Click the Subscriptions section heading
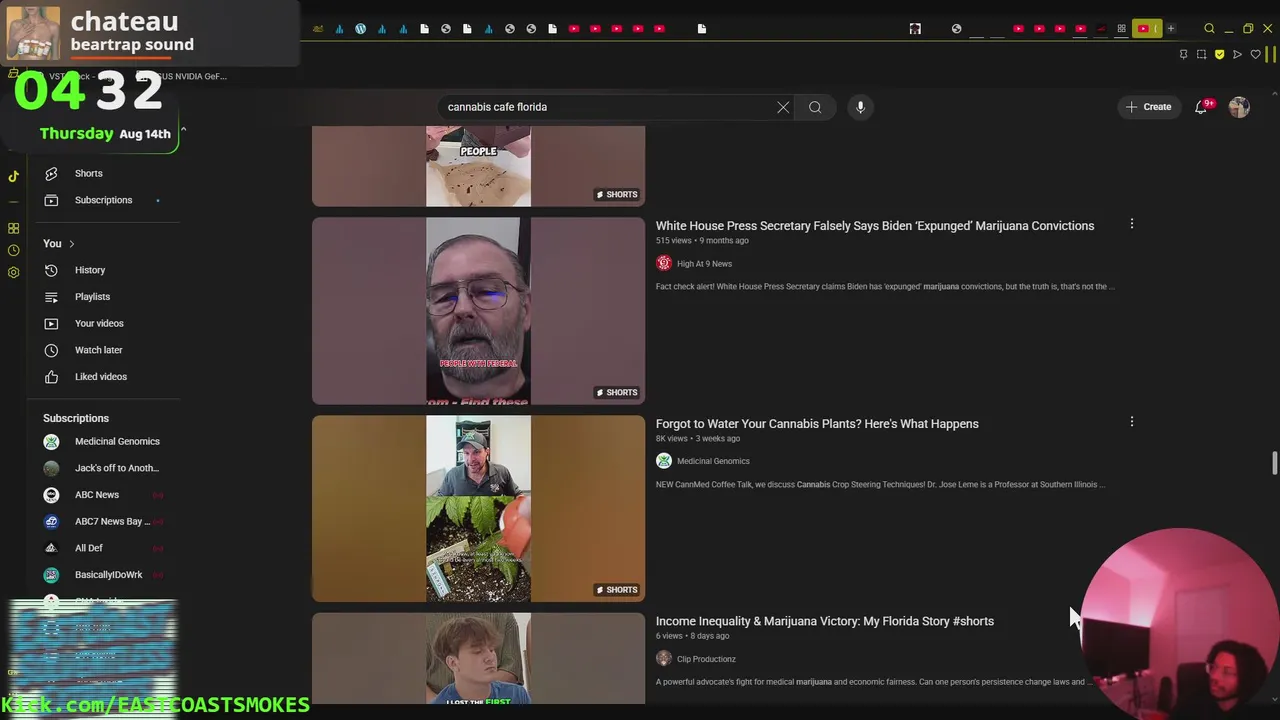This screenshot has width=1280, height=720. pos(76,418)
